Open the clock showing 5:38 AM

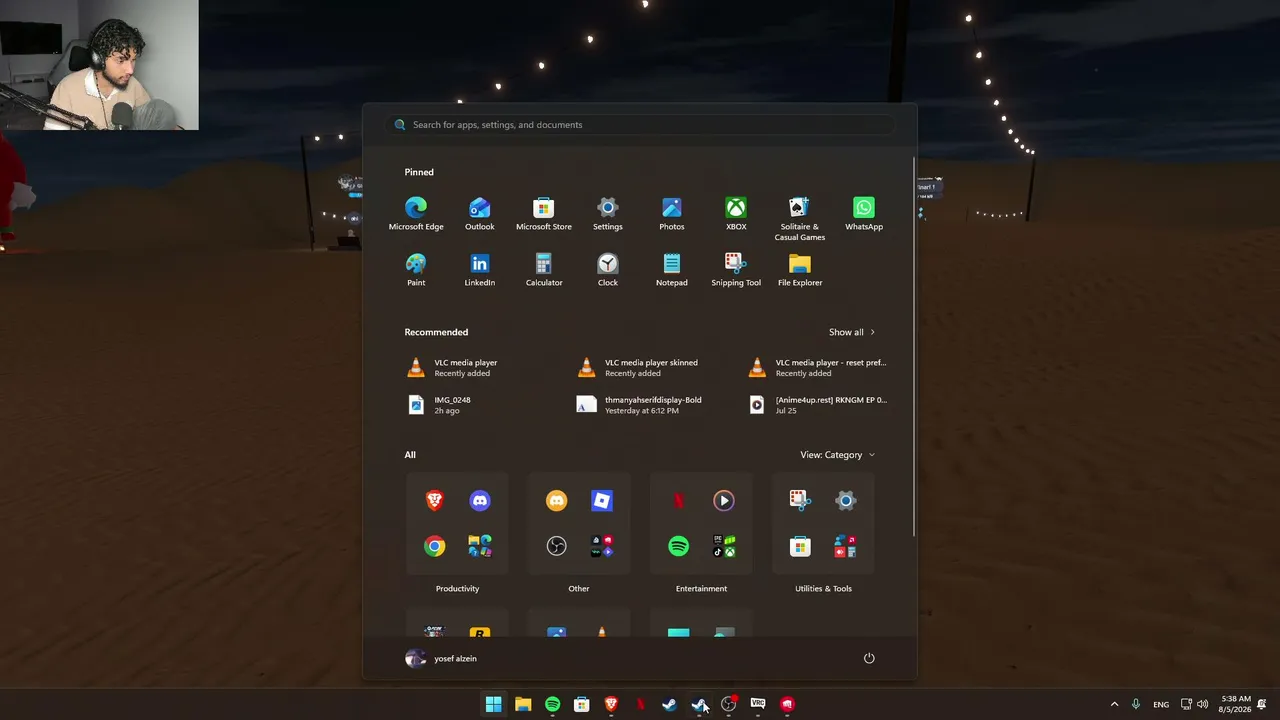tap(1236, 704)
